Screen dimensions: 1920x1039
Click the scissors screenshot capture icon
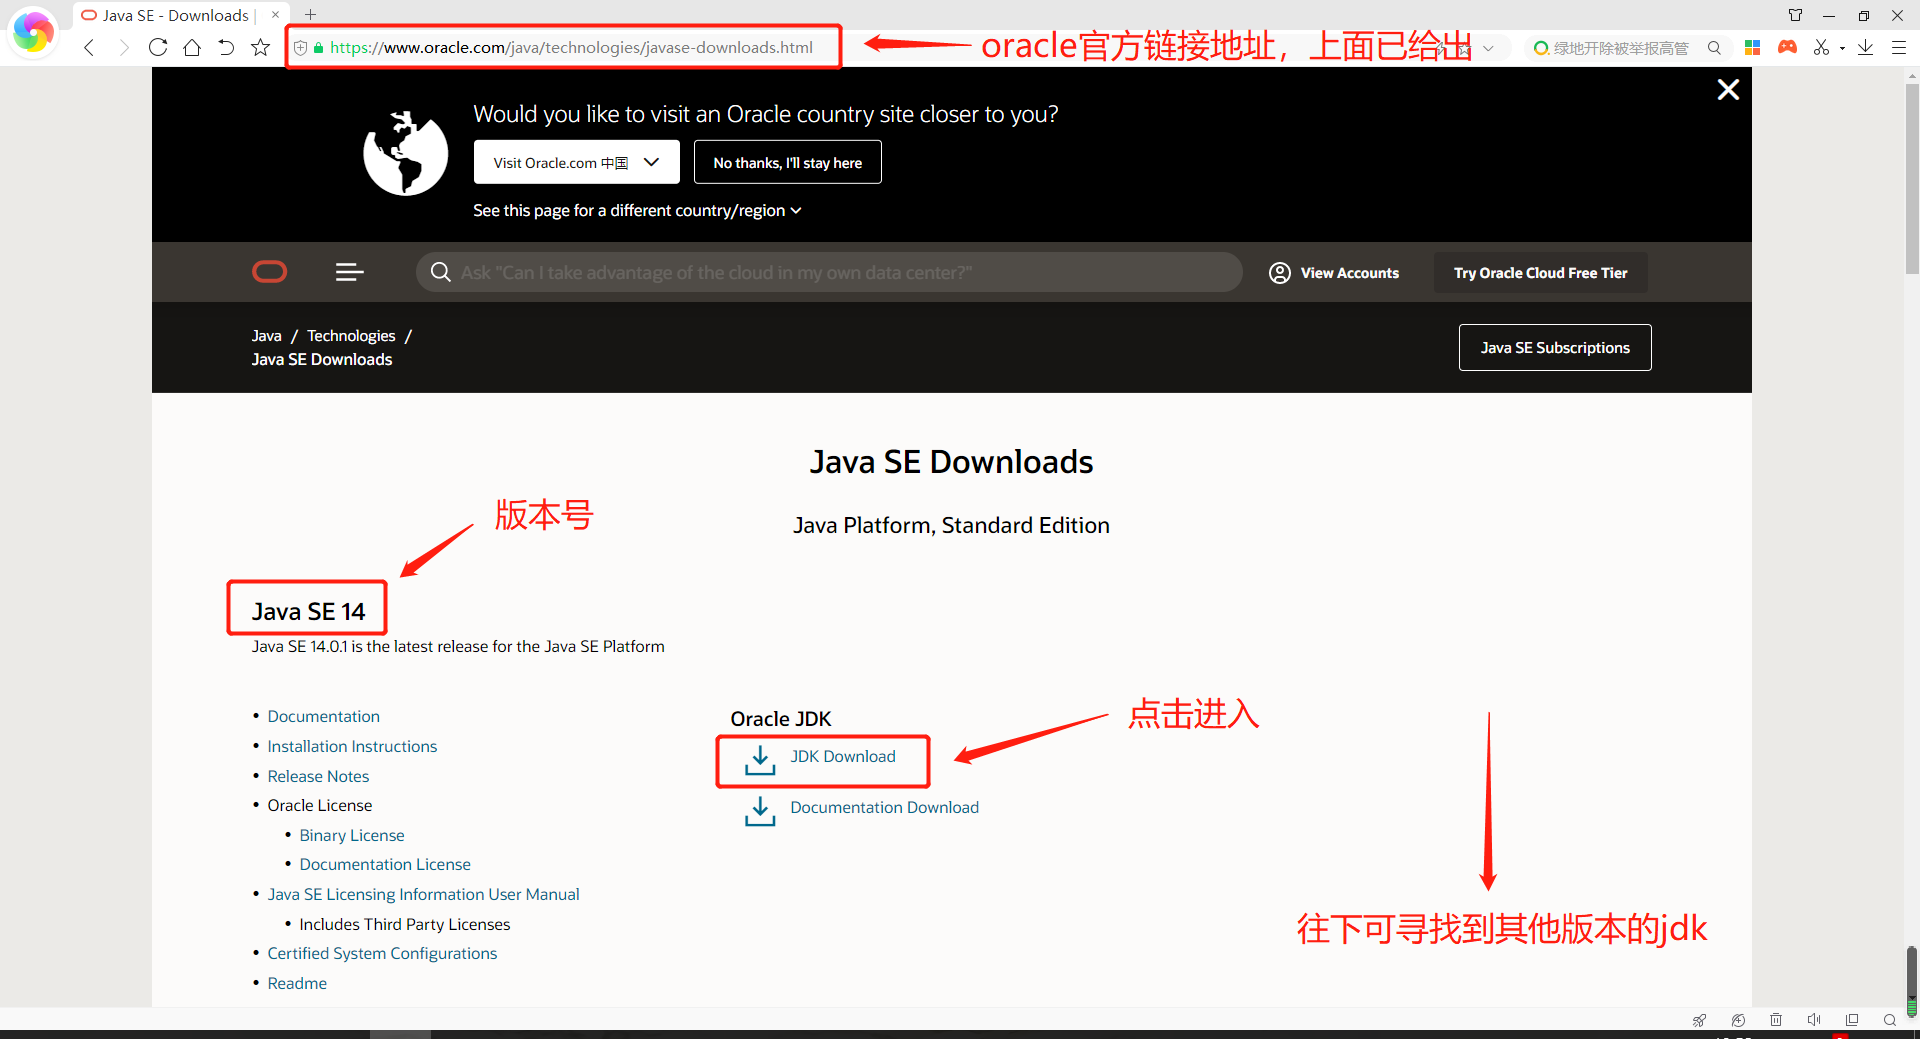(x=1822, y=47)
